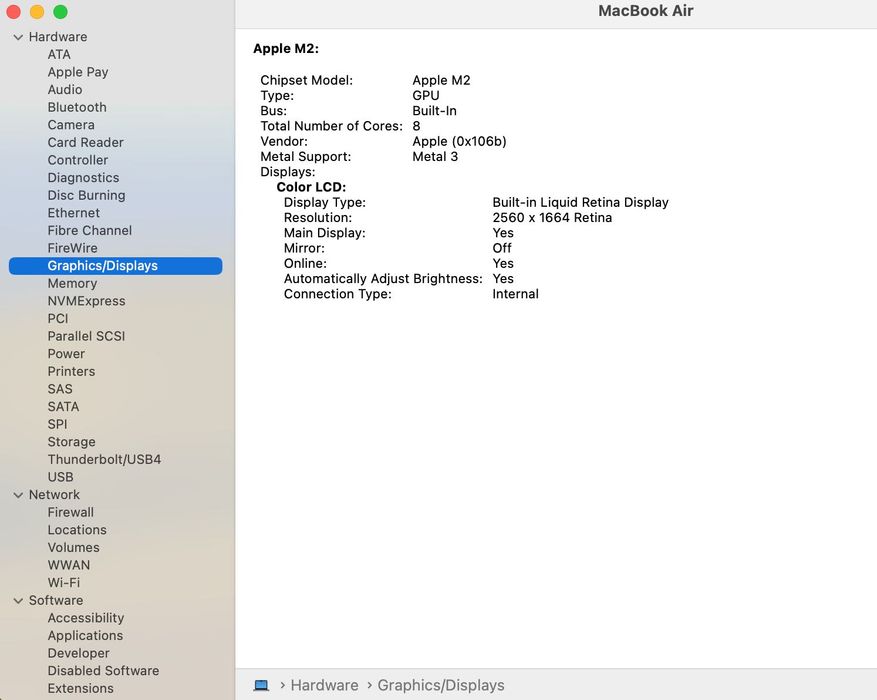877x700 pixels.
Task: Select WWAN in the sidebar
Action: (x=68, y=565)
